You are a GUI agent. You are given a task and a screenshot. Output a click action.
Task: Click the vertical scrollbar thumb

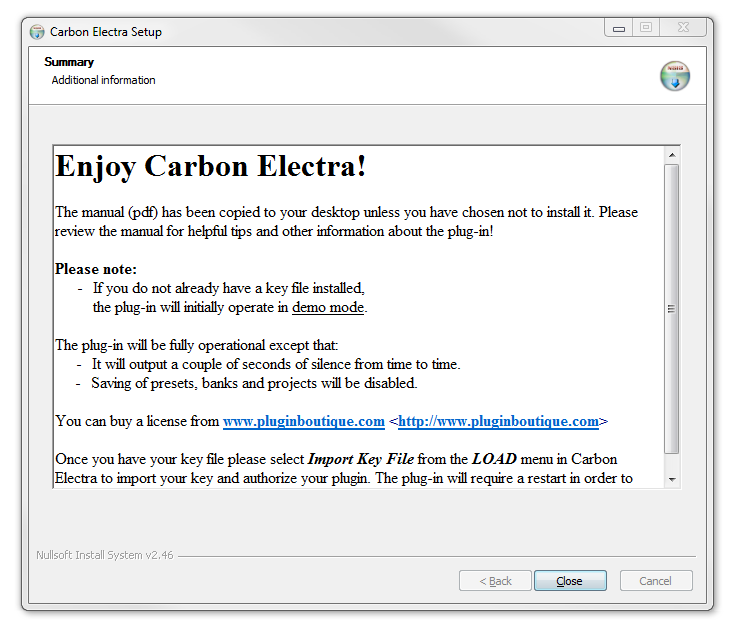tap(671, 309)
